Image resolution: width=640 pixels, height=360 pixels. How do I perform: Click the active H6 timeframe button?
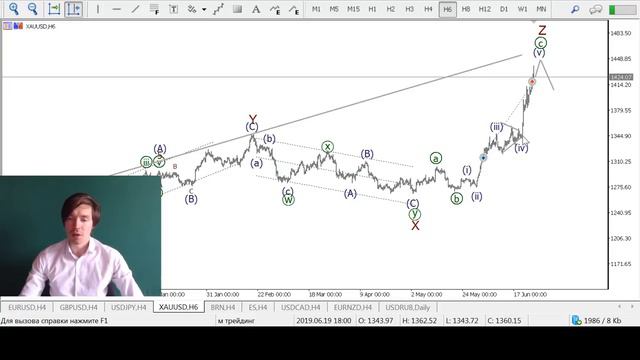447,9
